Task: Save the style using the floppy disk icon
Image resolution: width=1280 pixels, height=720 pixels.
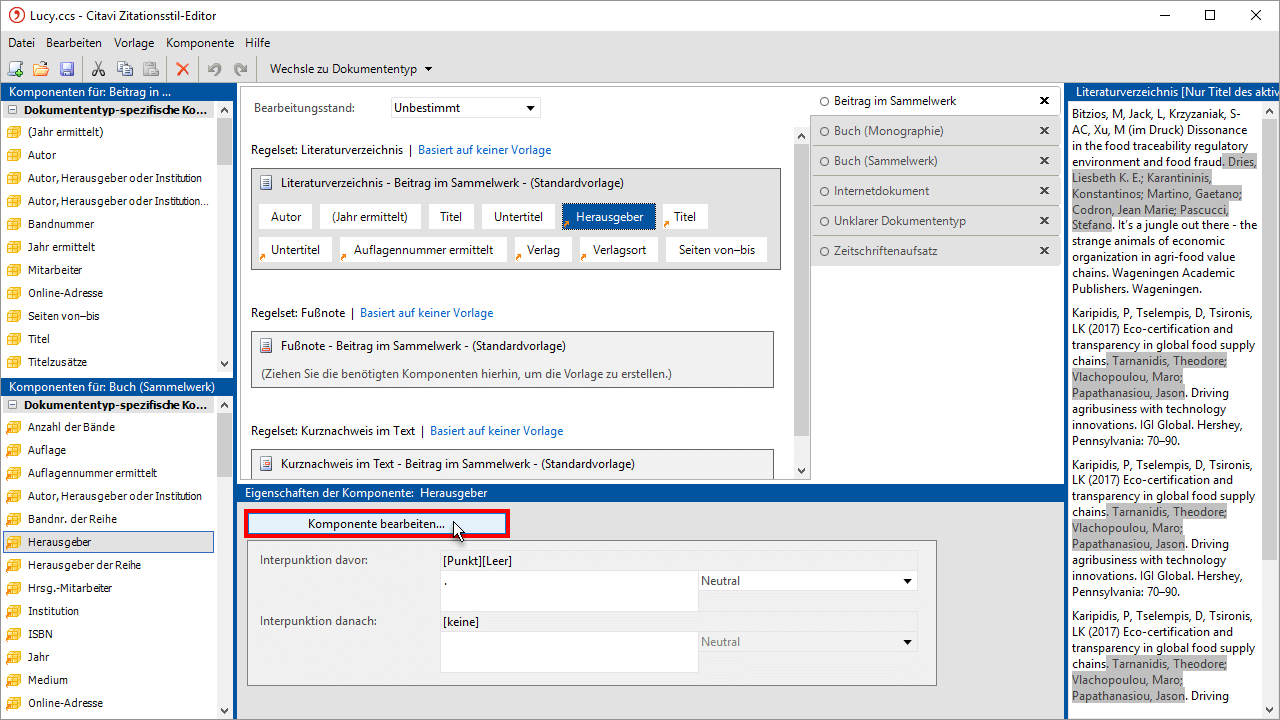Action: click(67, 69)
